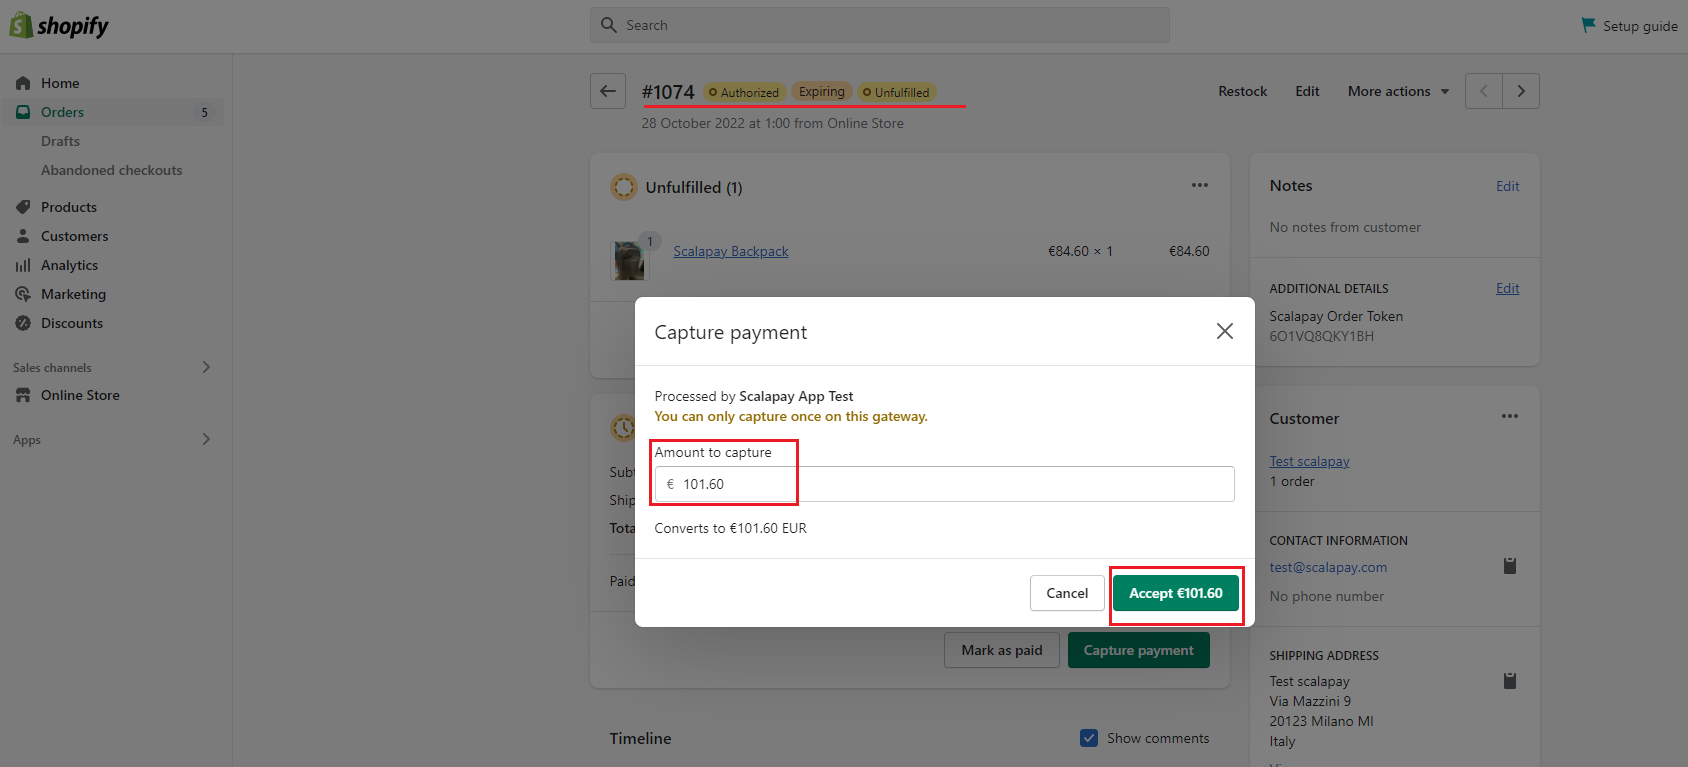The image size is (1688, 767).
Task: Click the Products tag icon
Action: coord(23,207)
